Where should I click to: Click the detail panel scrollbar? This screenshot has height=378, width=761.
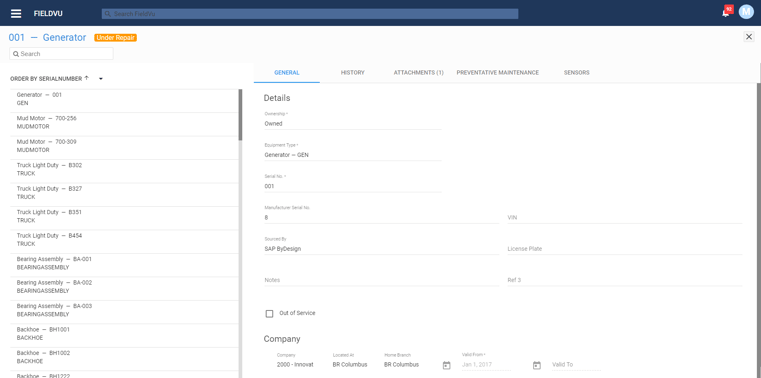(759, 230)
